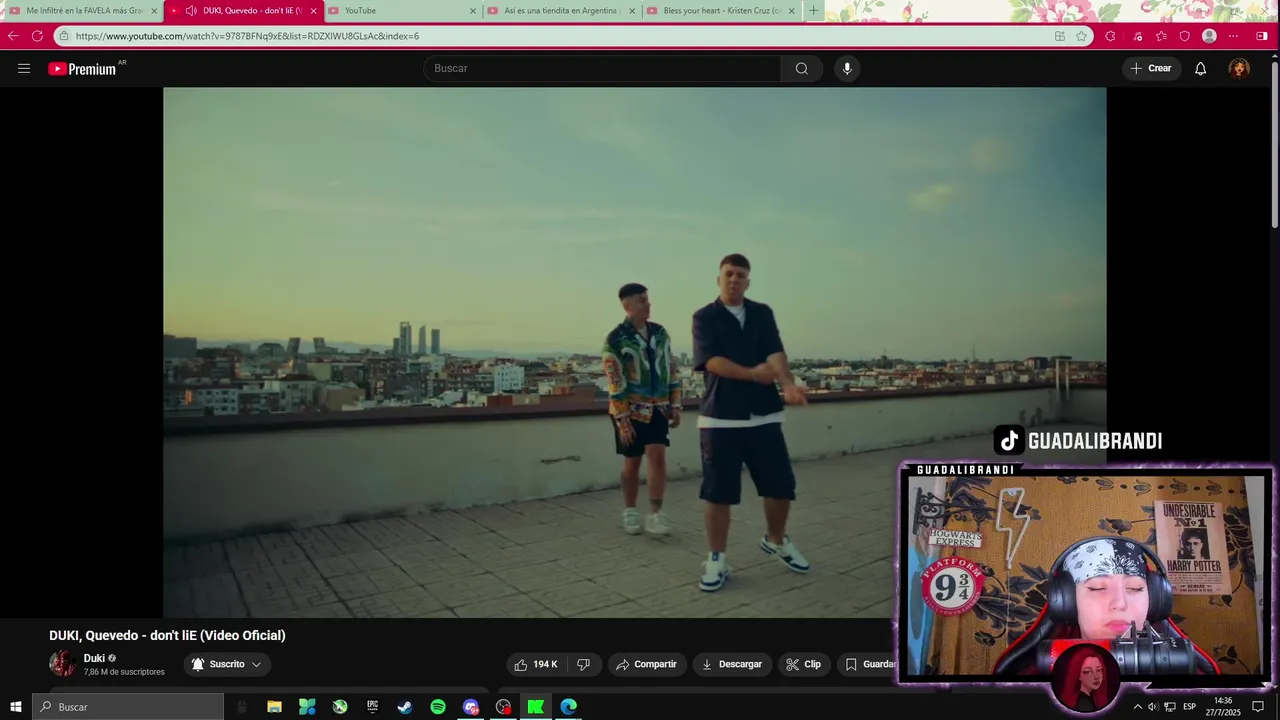This screenshot has width=1280, height=720.
Task: Change ESP keyboard language
Action: (x=1190, y=707)
